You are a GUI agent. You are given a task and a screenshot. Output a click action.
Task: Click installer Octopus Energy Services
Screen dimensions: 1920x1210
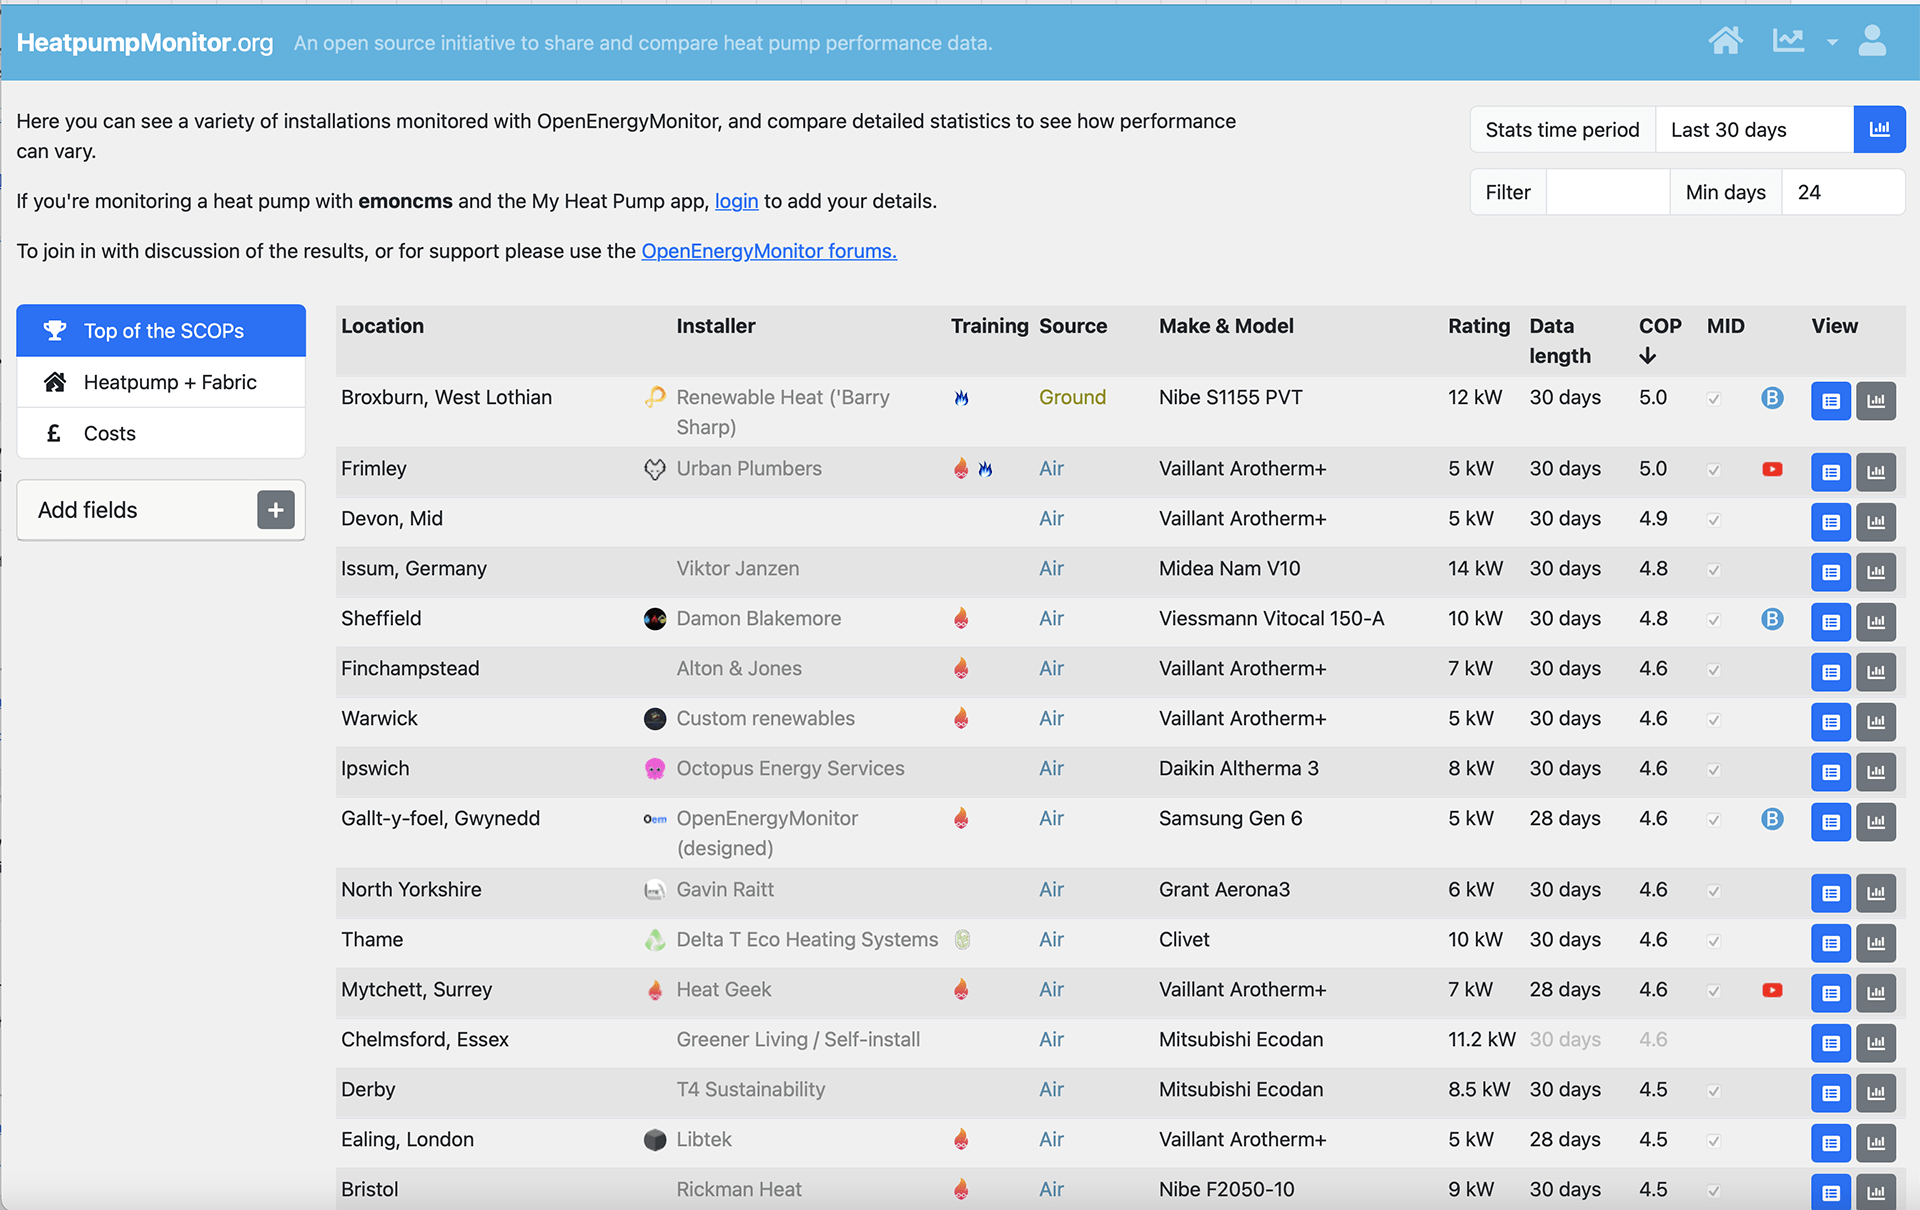[790, 768]
